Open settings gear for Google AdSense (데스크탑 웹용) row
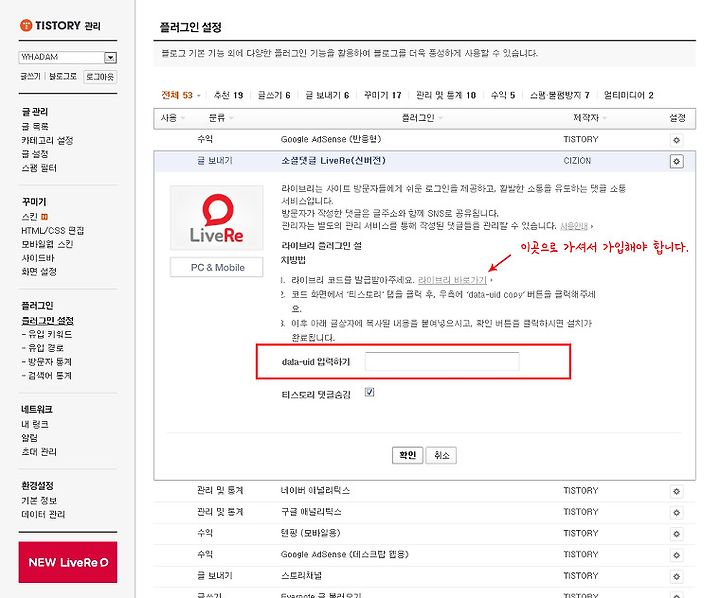Viewport: 720px width, 598px height. point(676,555)
